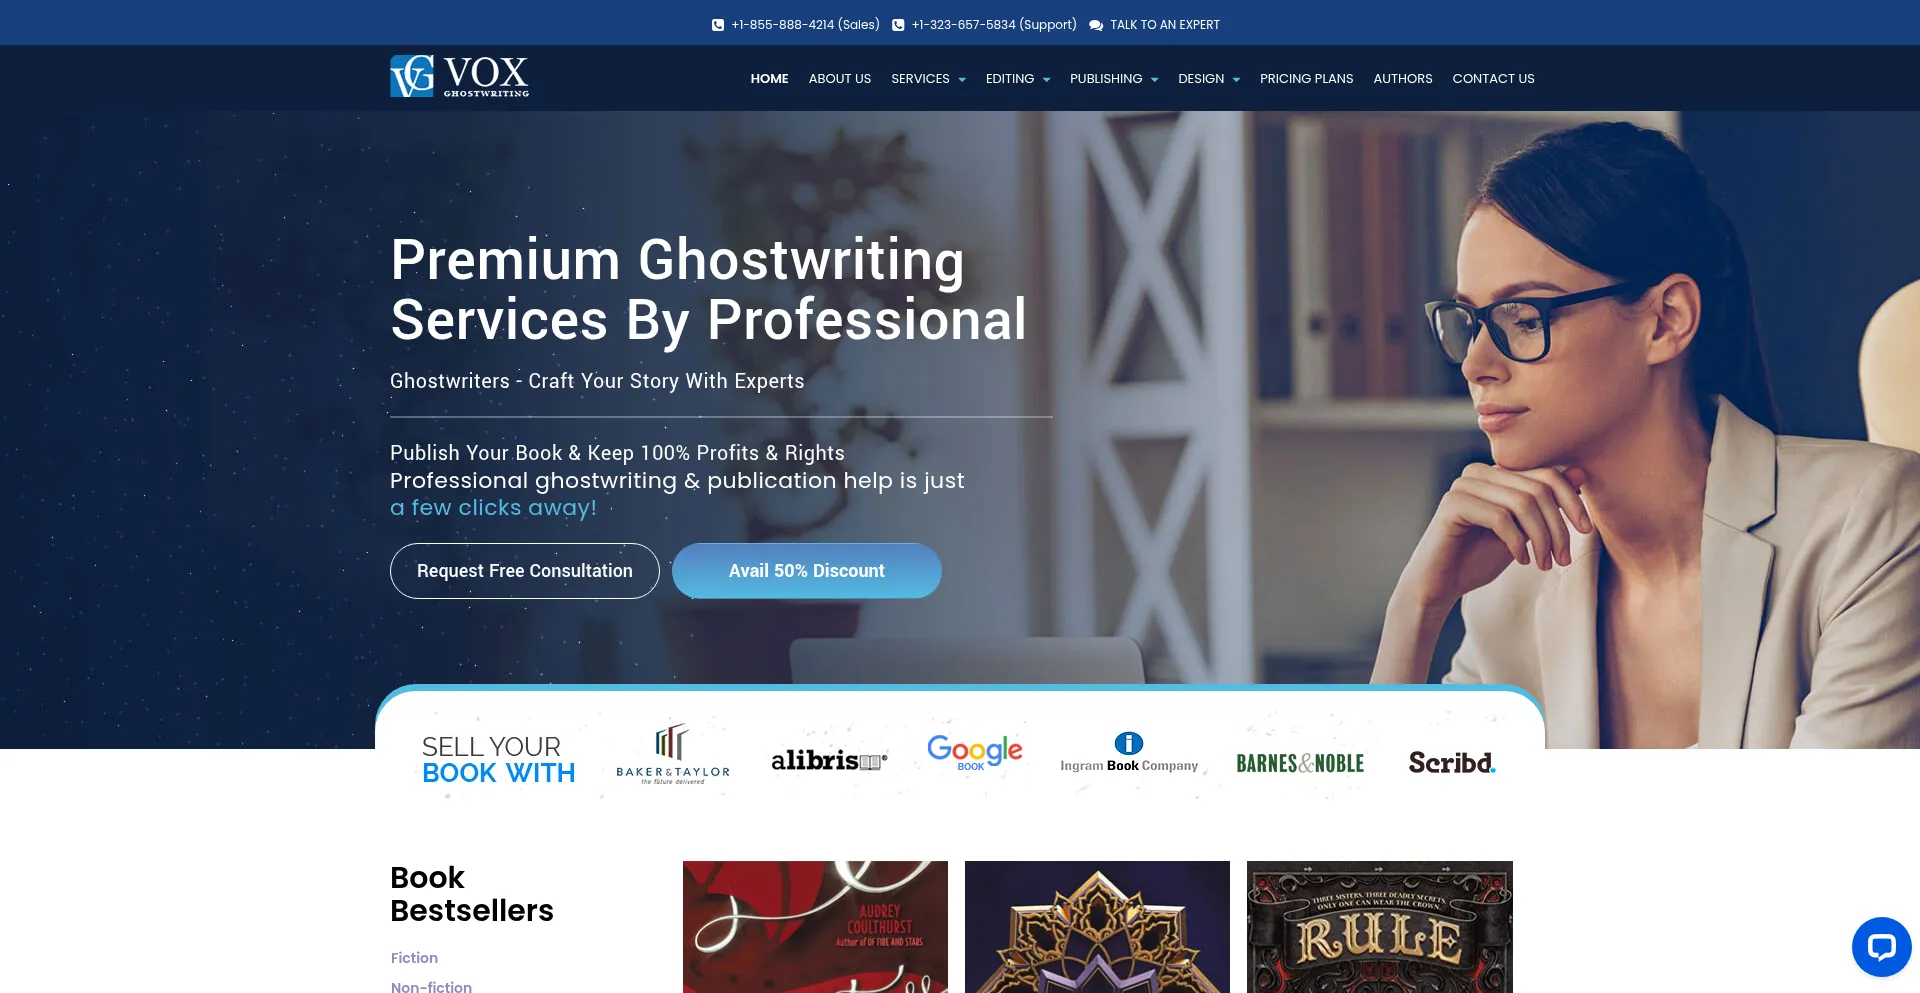
Task: Select the Rule book cover thumbnail
Action: (x=1380, y=927)
